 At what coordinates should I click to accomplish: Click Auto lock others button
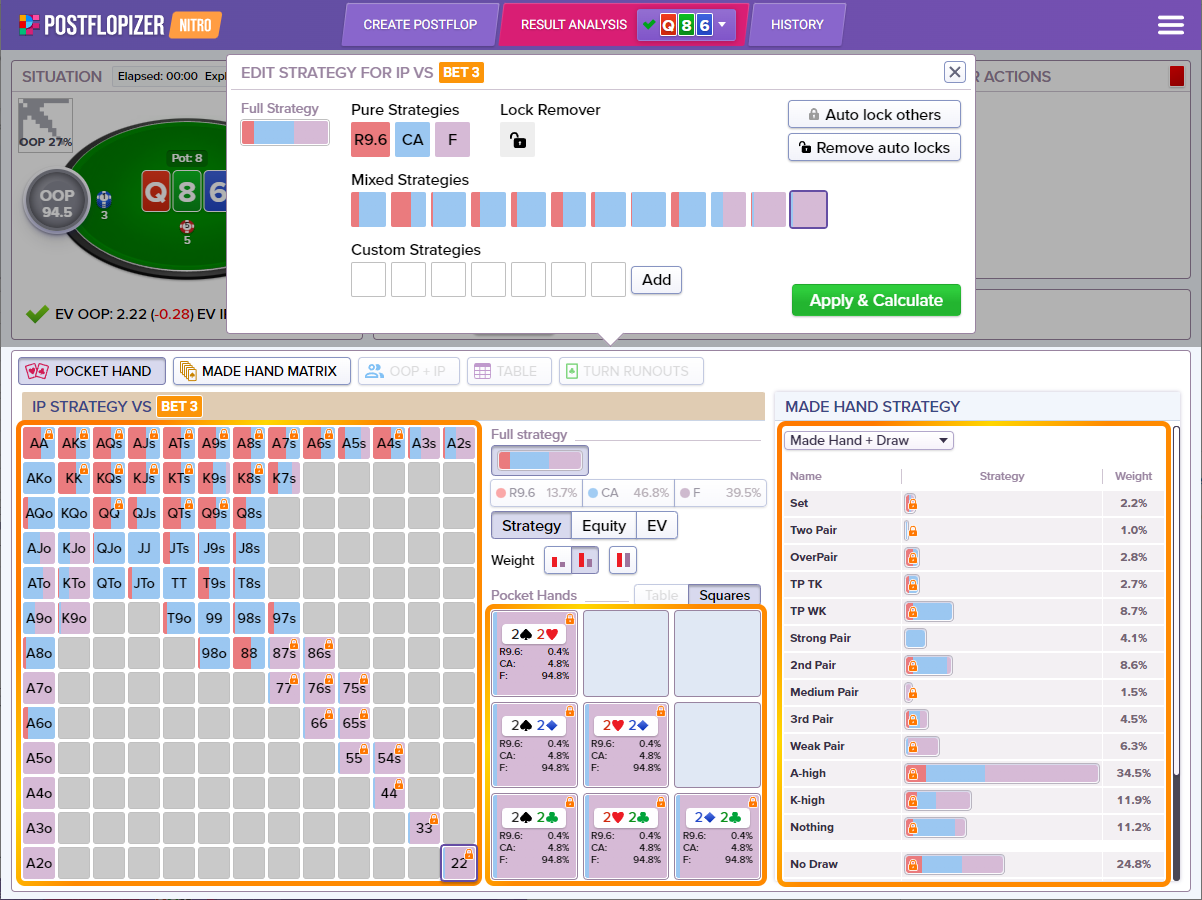click(874, 115)
